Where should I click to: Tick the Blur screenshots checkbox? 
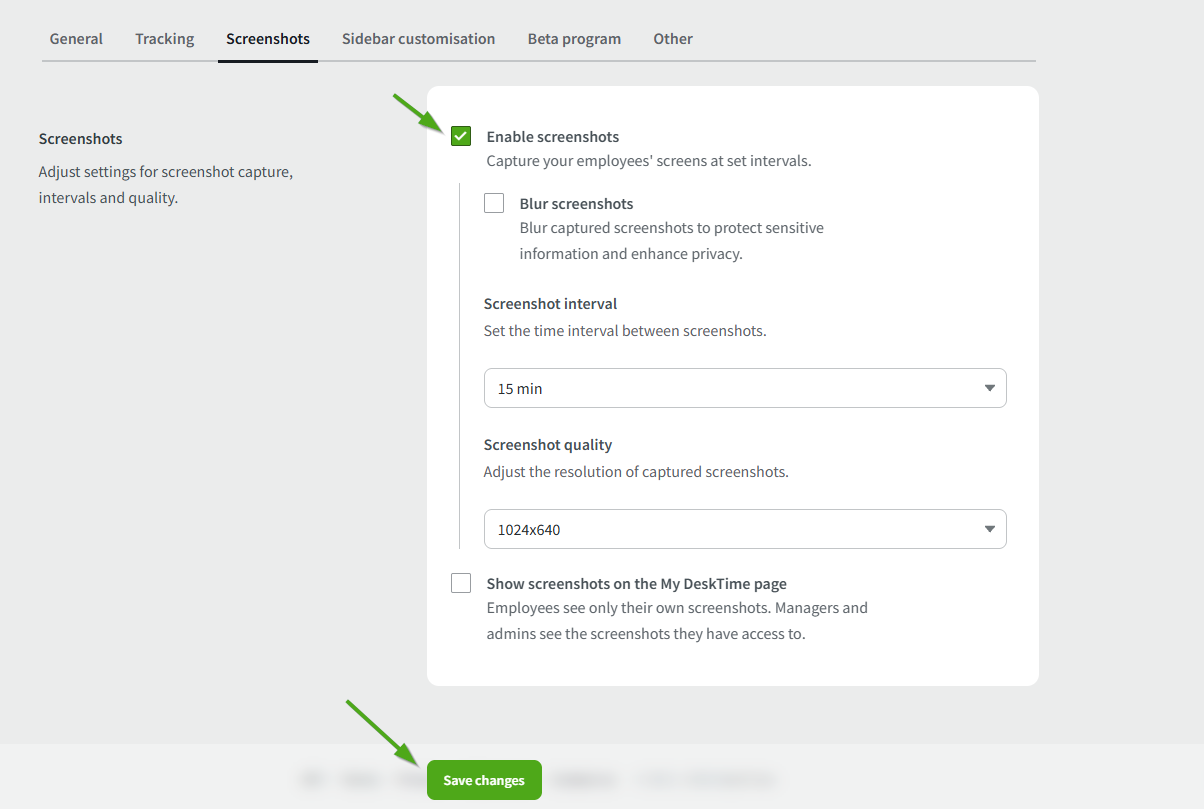pyautogui.click(x=494, y=203)
